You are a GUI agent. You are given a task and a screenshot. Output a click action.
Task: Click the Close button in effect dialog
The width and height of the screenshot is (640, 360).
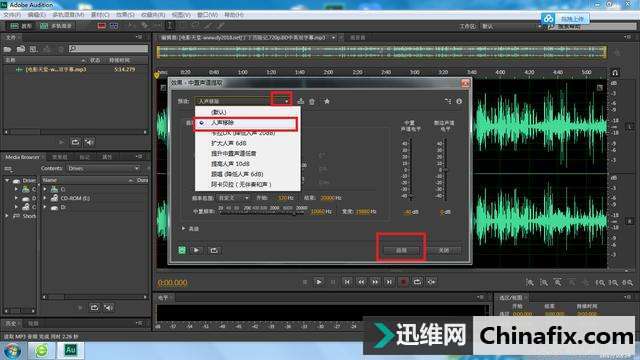click(444, 250)
